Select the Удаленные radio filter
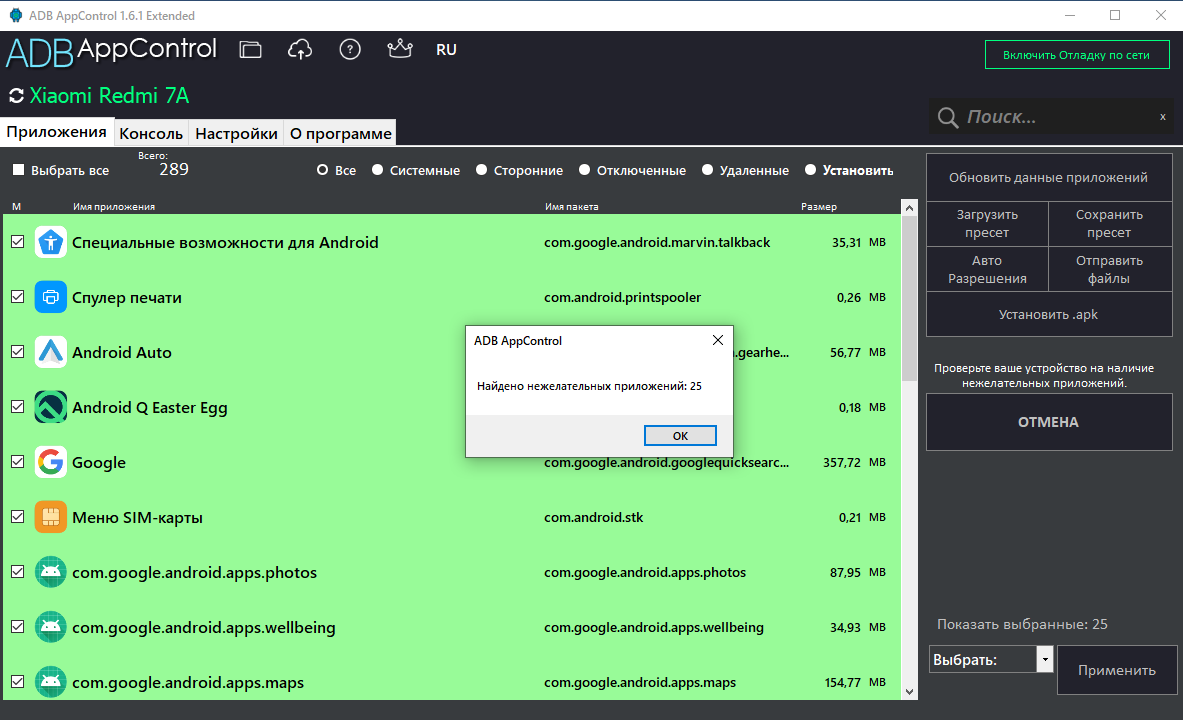 click(707, 170)
